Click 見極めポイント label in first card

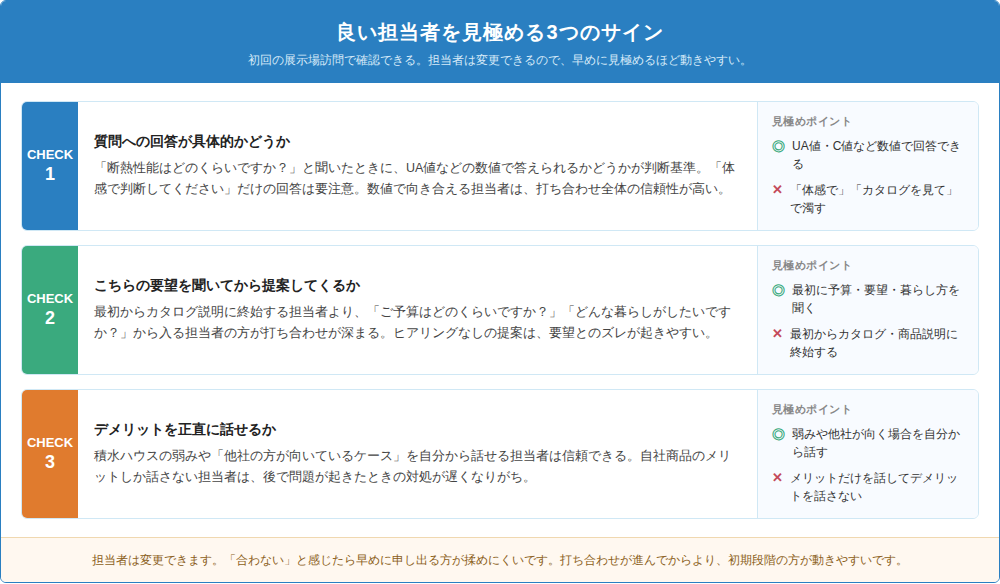pos(812,121)
